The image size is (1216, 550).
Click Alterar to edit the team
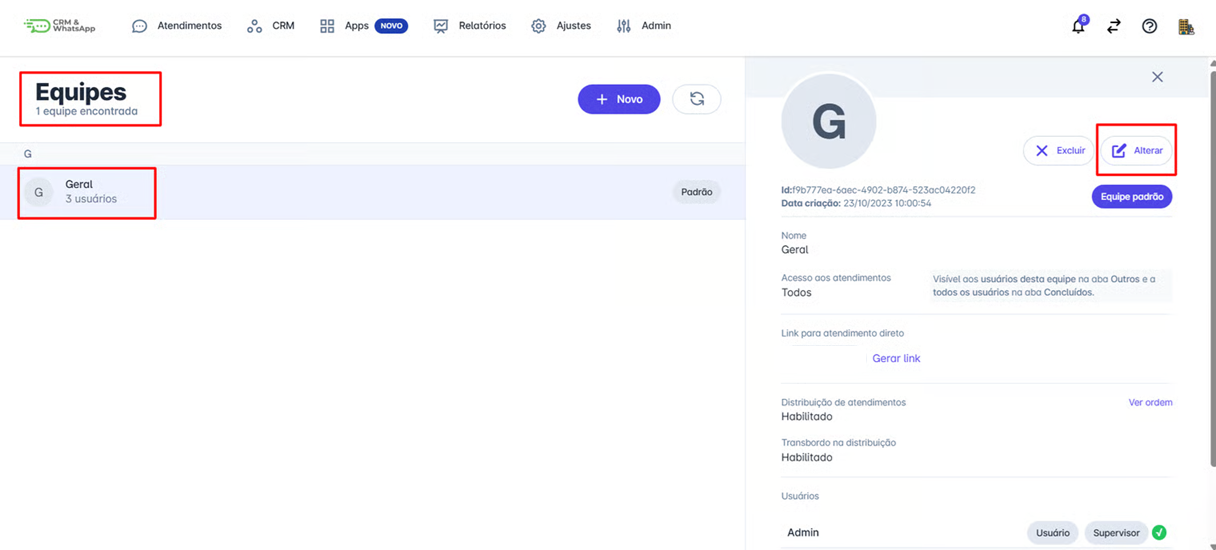(1137, 150)
